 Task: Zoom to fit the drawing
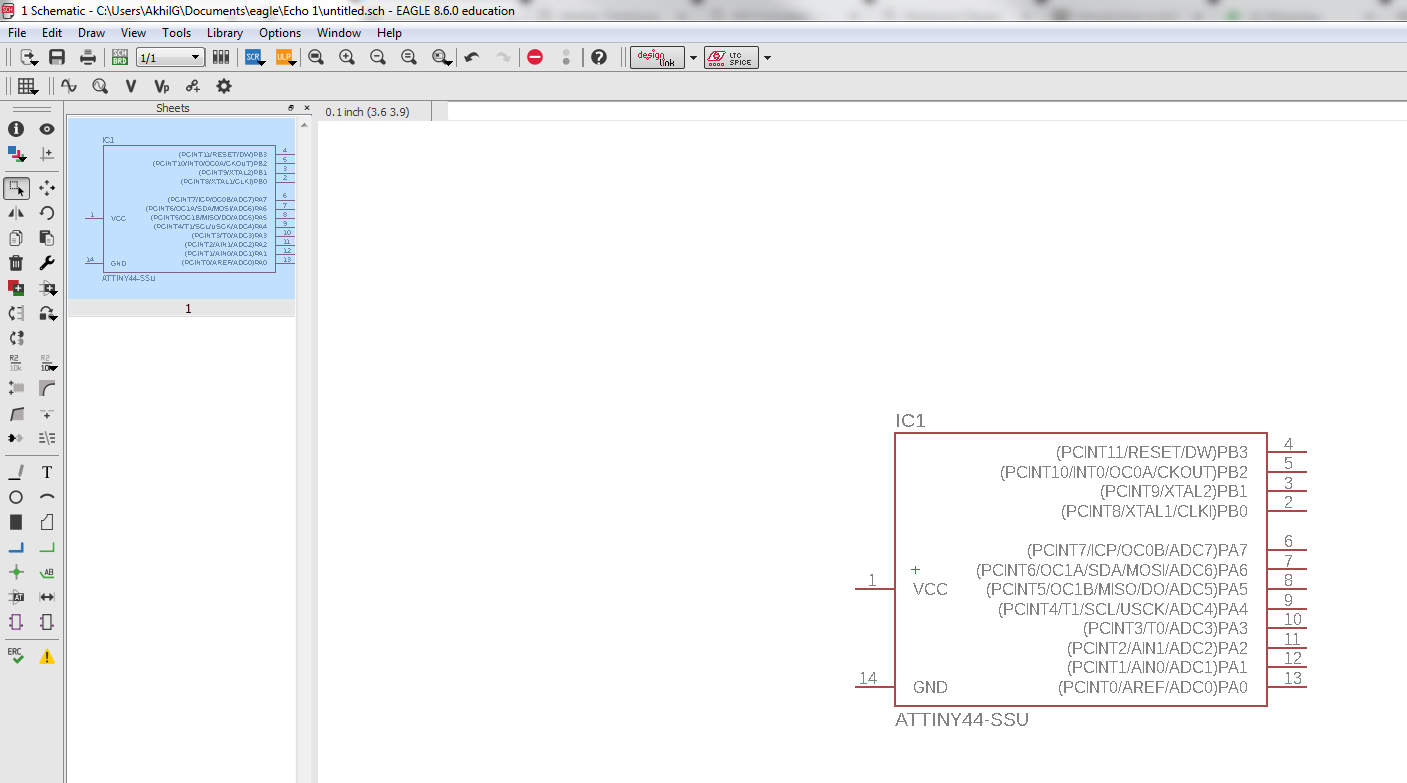pos(316,57)
